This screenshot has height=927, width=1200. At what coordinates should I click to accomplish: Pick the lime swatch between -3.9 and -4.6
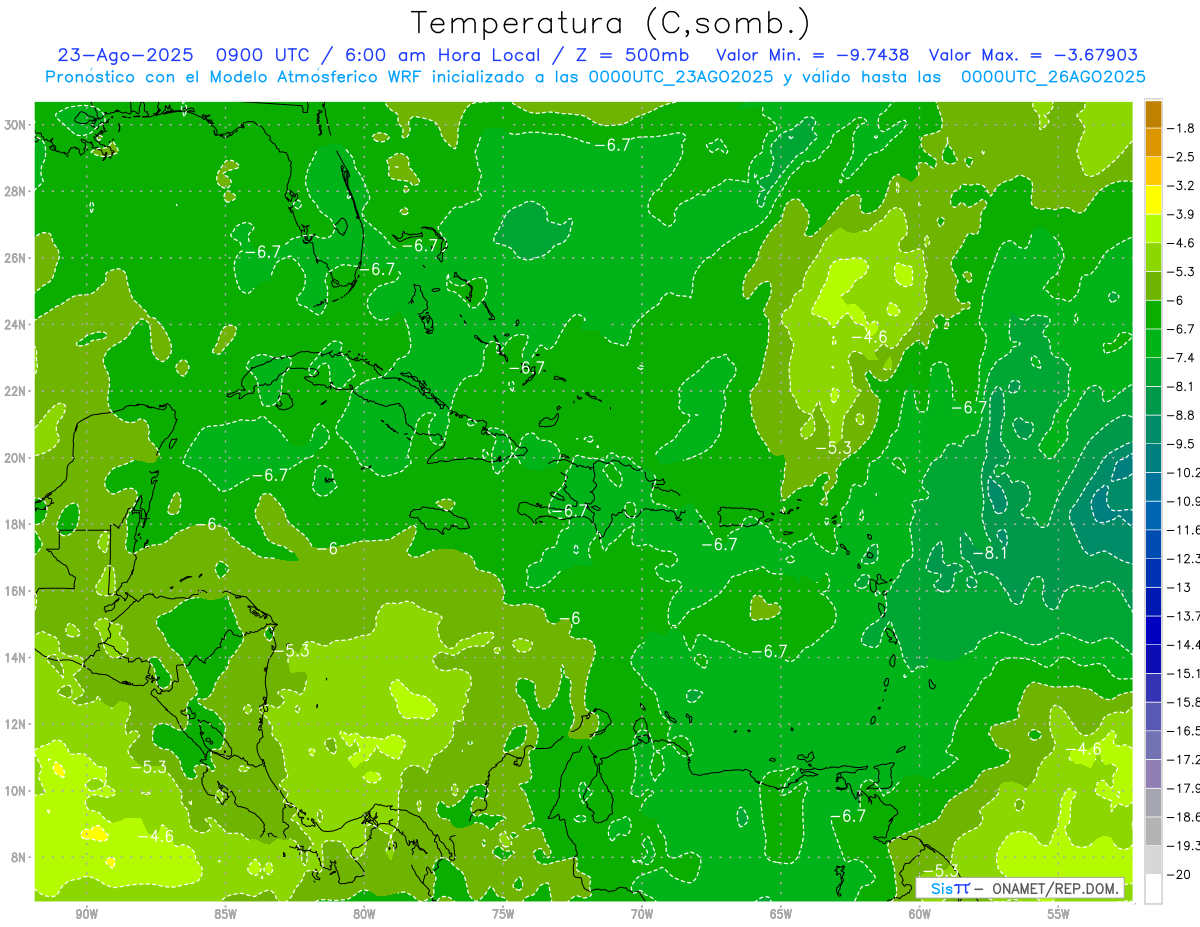[x=1153, y=229]
